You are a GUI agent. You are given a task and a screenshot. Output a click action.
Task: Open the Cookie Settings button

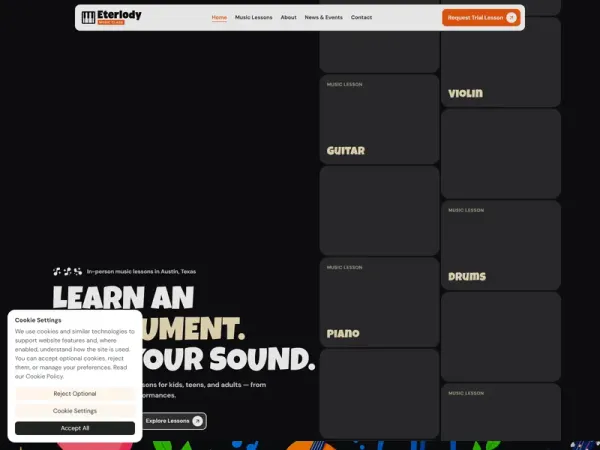click(x=75, y=411)
